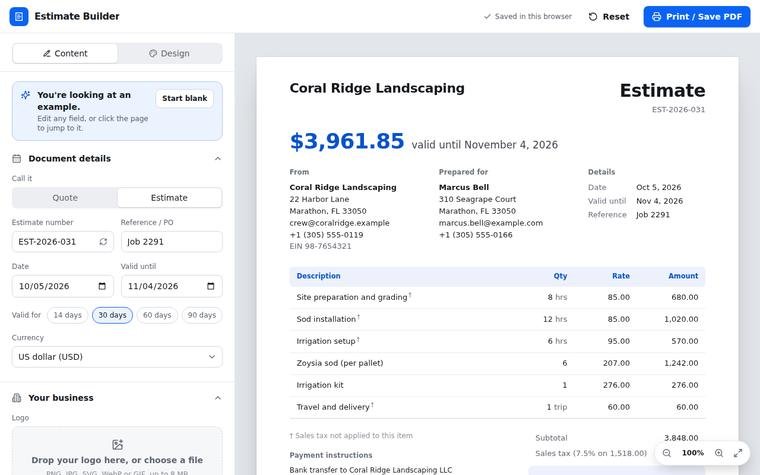Click EST-2026-031 number under Estimate heading
Image resolution: width=760 pixels, height=475 pixels.
pos(678,110)
